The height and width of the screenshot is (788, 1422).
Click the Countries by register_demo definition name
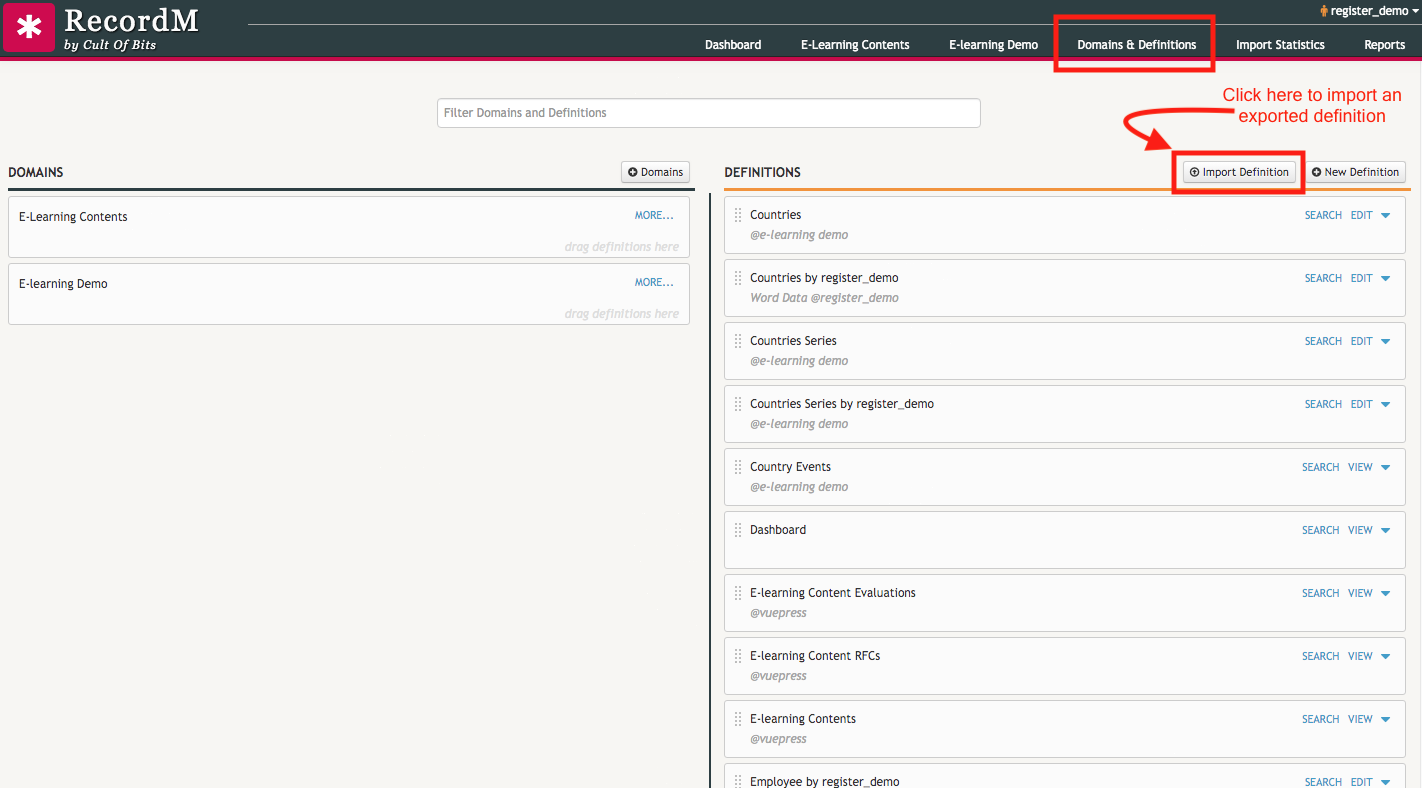824,278
